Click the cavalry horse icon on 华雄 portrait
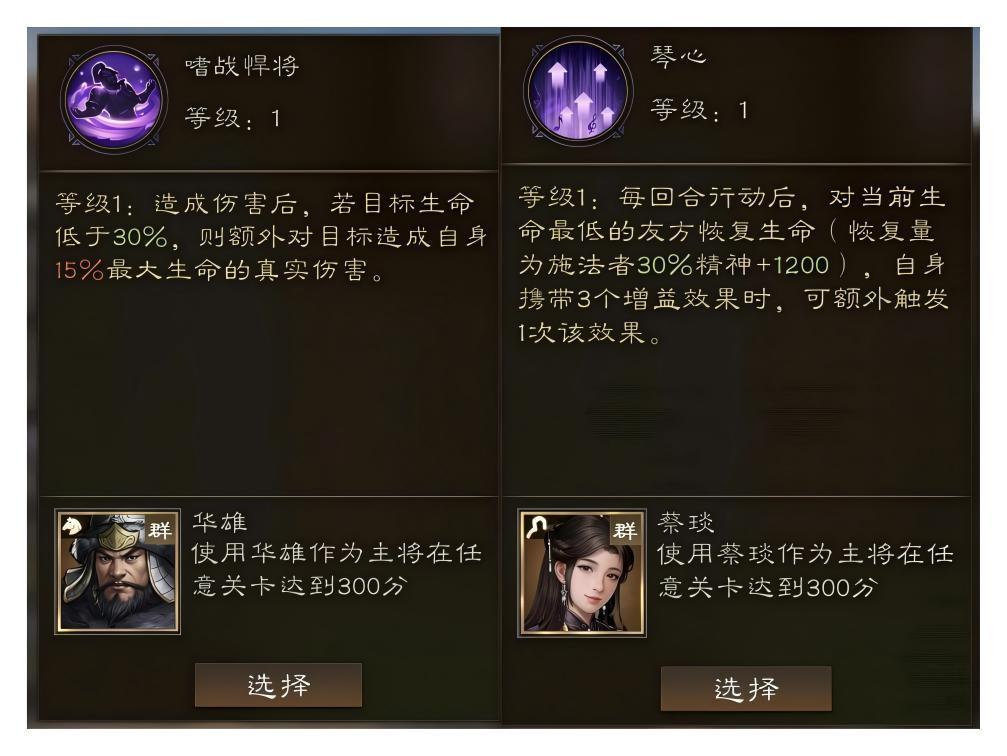The height and width of the screenshot is (756, 1007). 72,527
